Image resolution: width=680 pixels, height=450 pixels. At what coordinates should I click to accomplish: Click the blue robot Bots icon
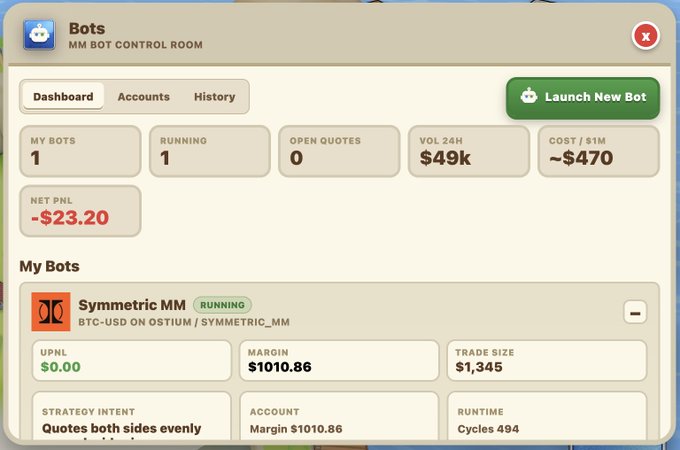point(39,35)
